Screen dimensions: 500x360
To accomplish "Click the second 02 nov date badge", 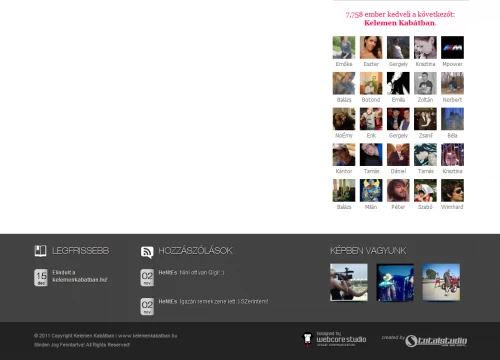I will pyautogui.click(x=147, y=307).
